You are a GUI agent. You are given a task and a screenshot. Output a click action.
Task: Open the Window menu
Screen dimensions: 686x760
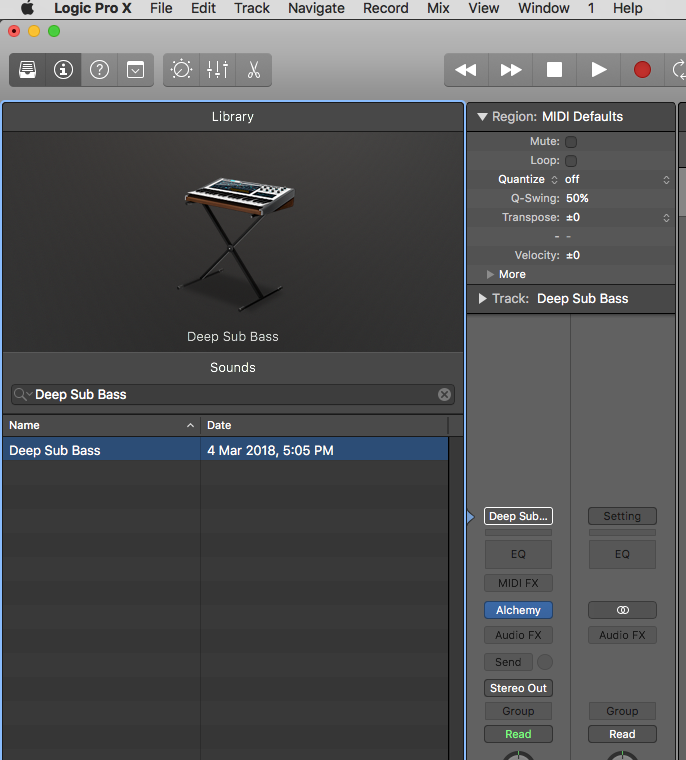pos(543,8)
